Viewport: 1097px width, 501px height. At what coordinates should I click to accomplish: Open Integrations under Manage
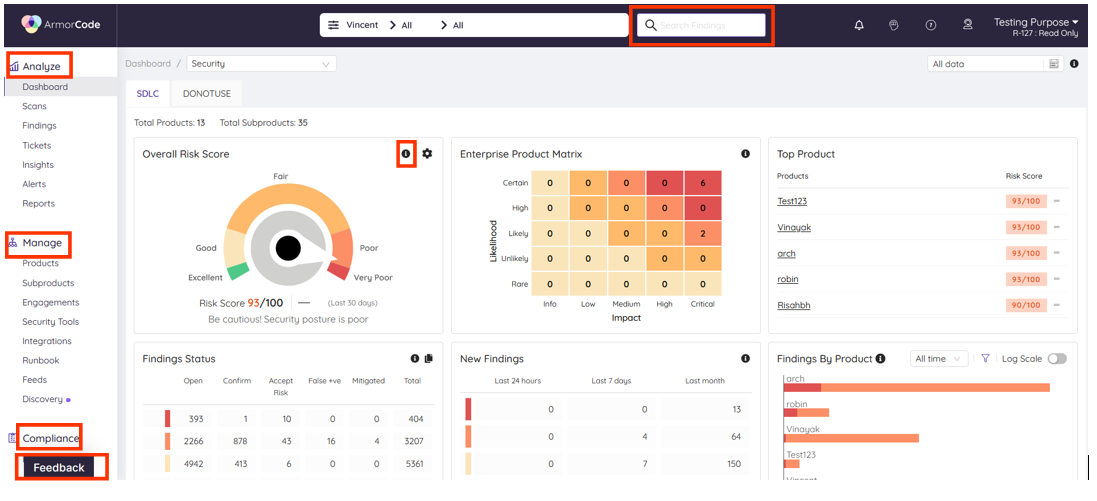pos(47,341)
